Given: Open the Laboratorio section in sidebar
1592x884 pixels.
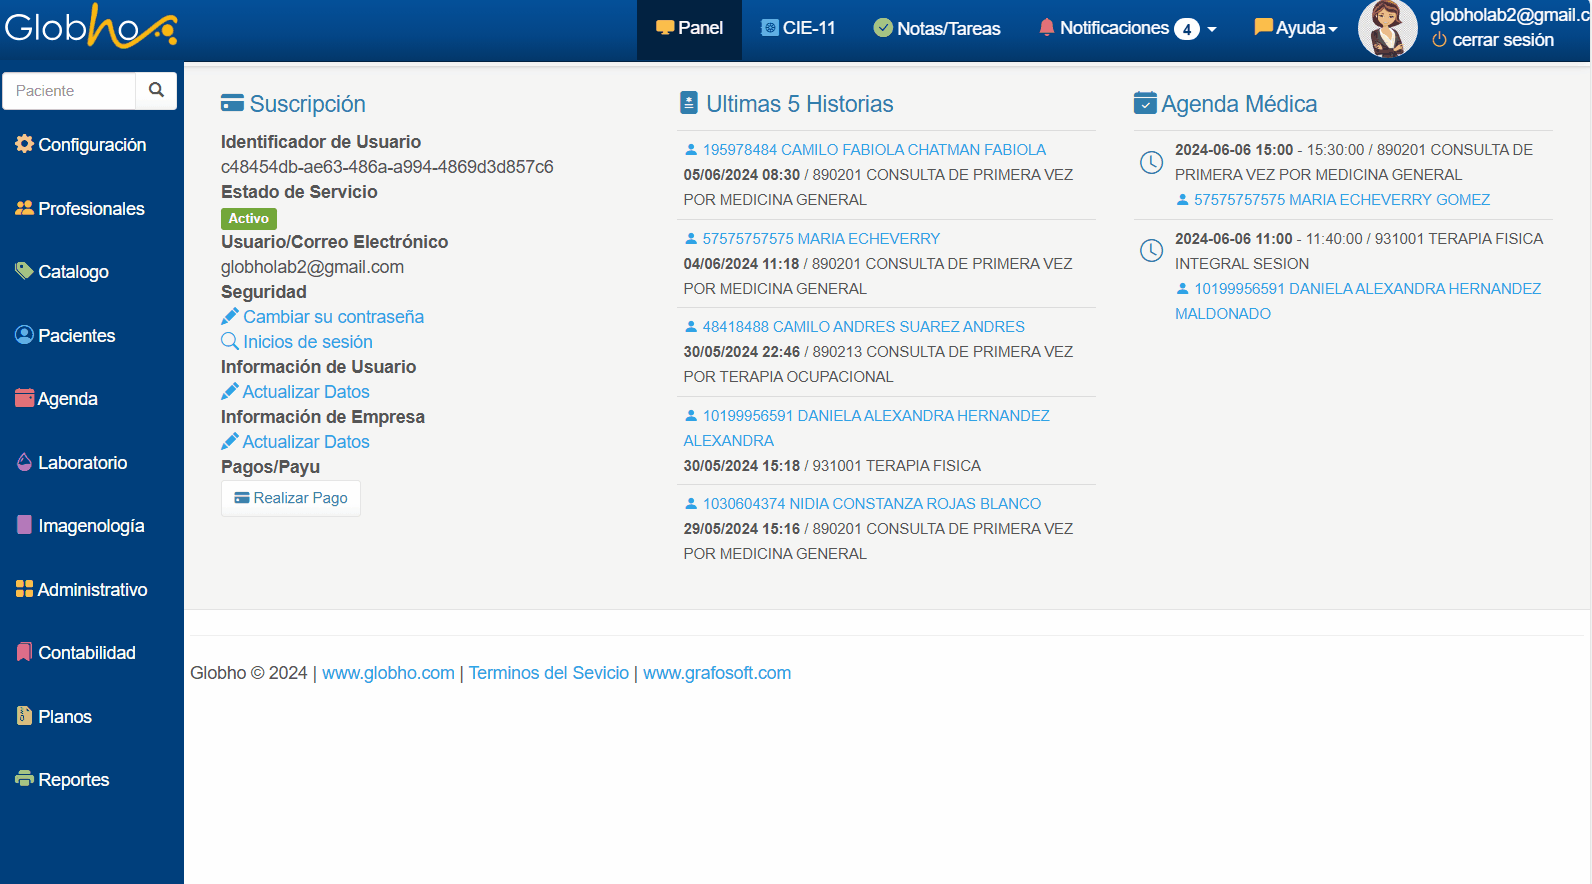Looking at the screenshot, I should (x=82, y=463).
